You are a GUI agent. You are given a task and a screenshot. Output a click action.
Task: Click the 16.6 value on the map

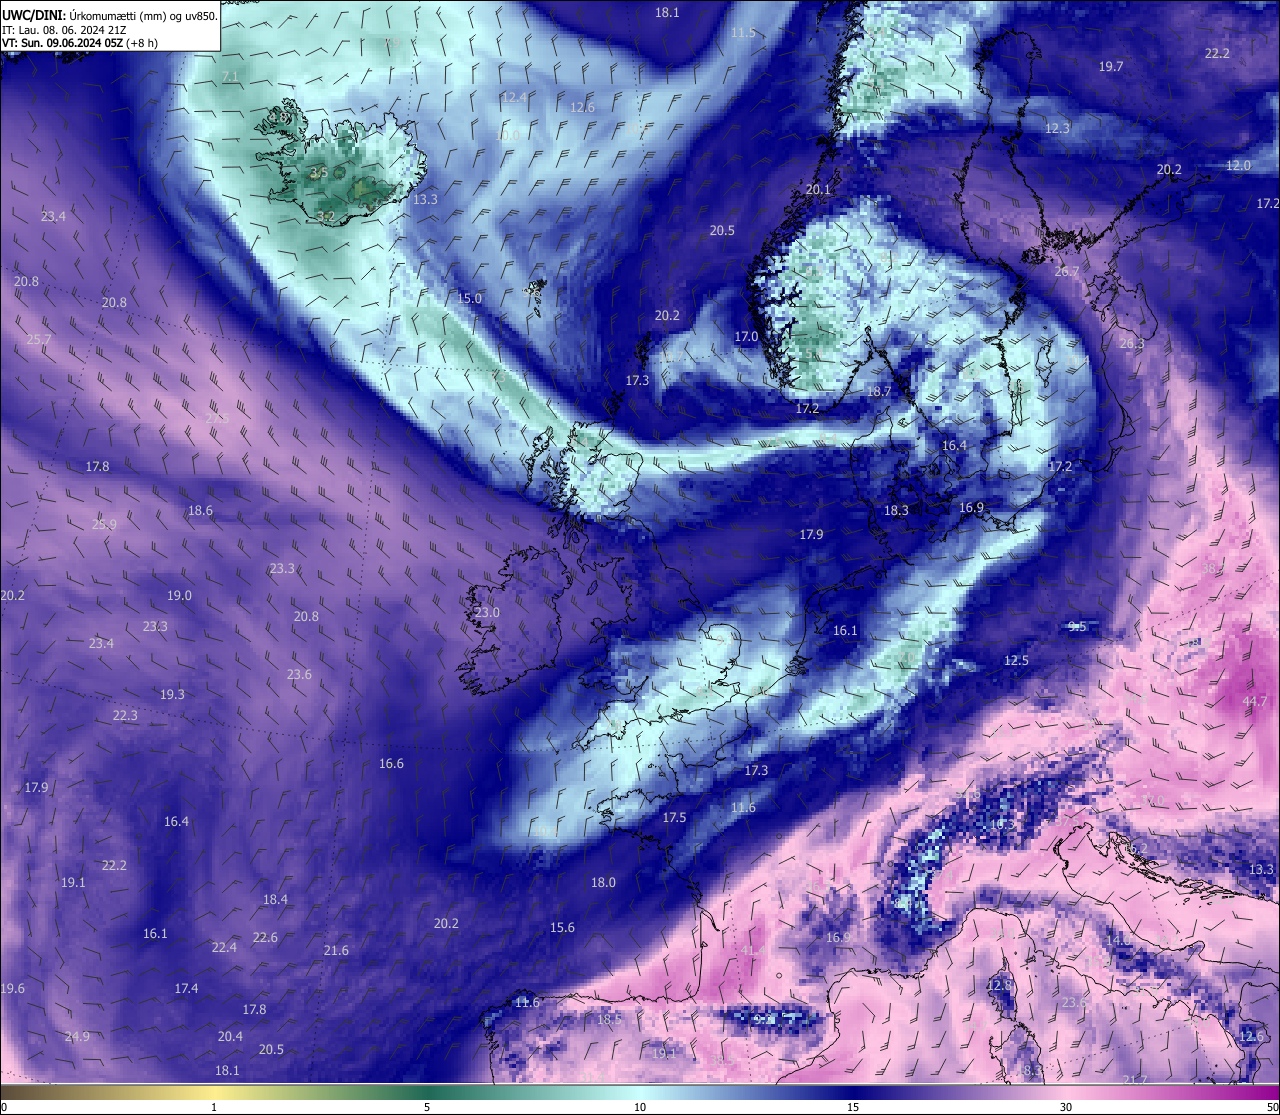coord(391,763)
